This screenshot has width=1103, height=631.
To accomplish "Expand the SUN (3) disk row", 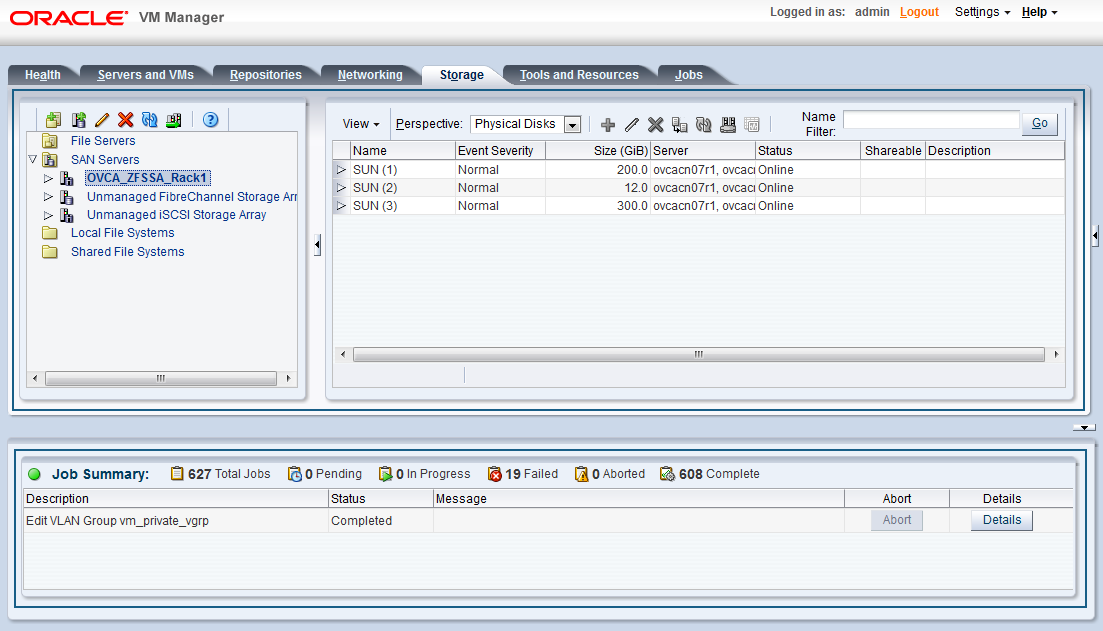I will click(x=341, y=206).
